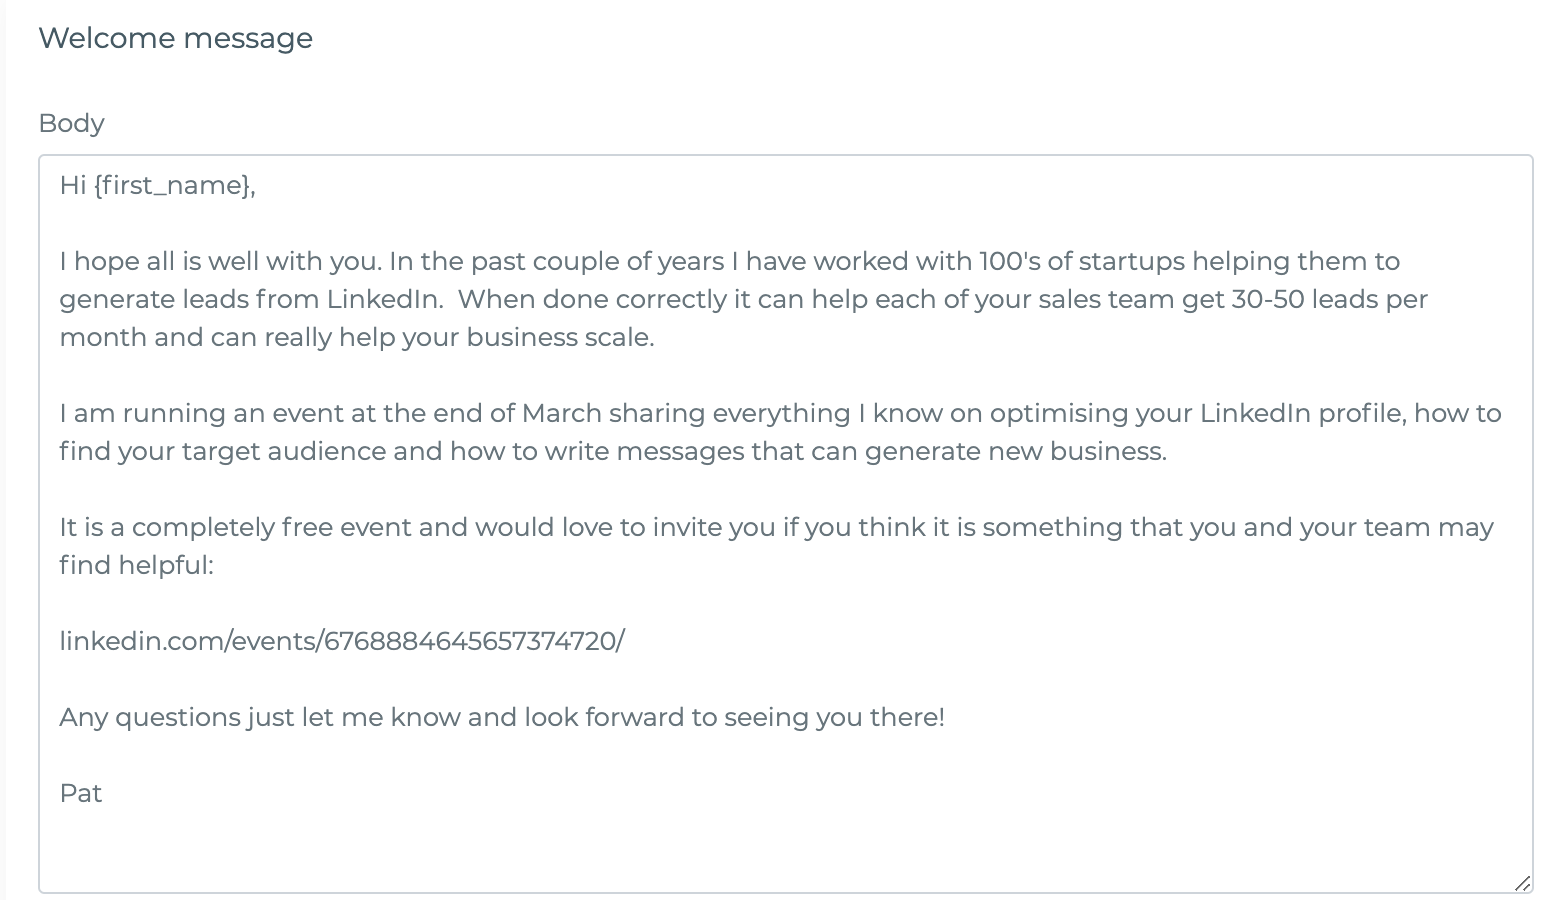The width and height of the screenshot is (1562, 900).
Task: Click the Body field label
Action: (x=71, y=123)
